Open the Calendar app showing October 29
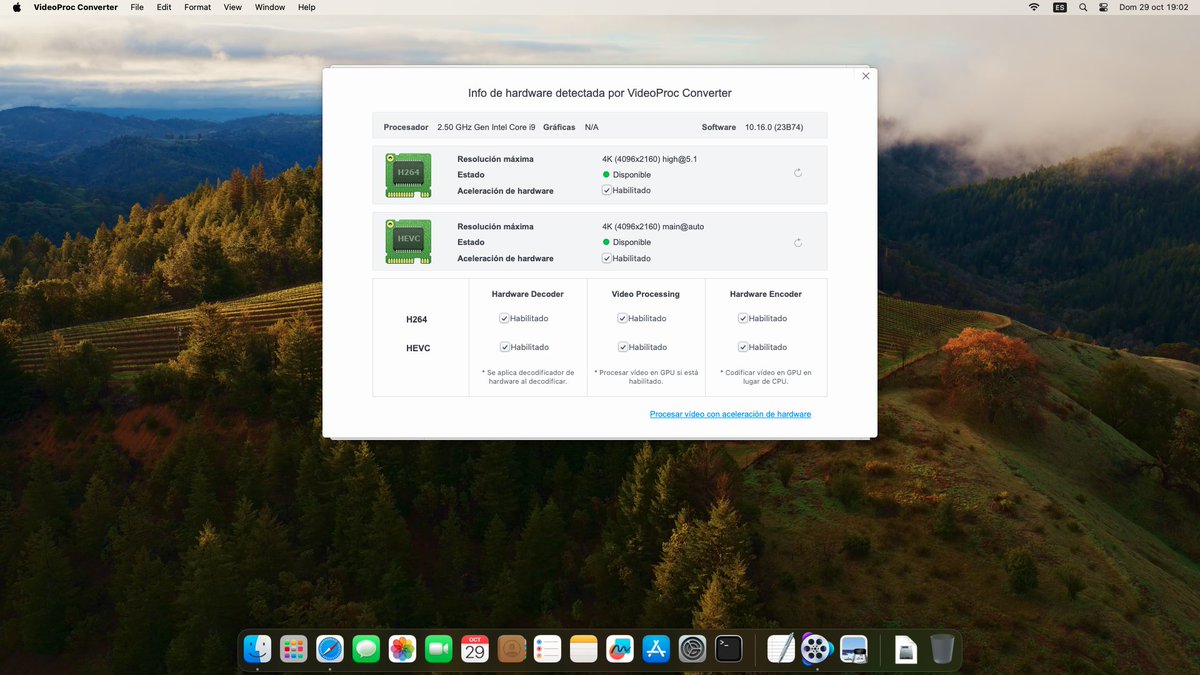1200x675 pixels. [474, 649]
